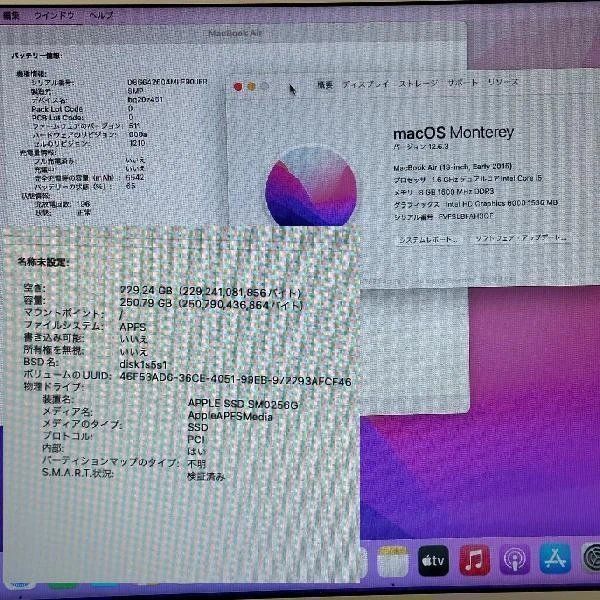The width and height of the screenshot is (600, 600).
Task: Open the サポート tab
Action: click(463, 83)
